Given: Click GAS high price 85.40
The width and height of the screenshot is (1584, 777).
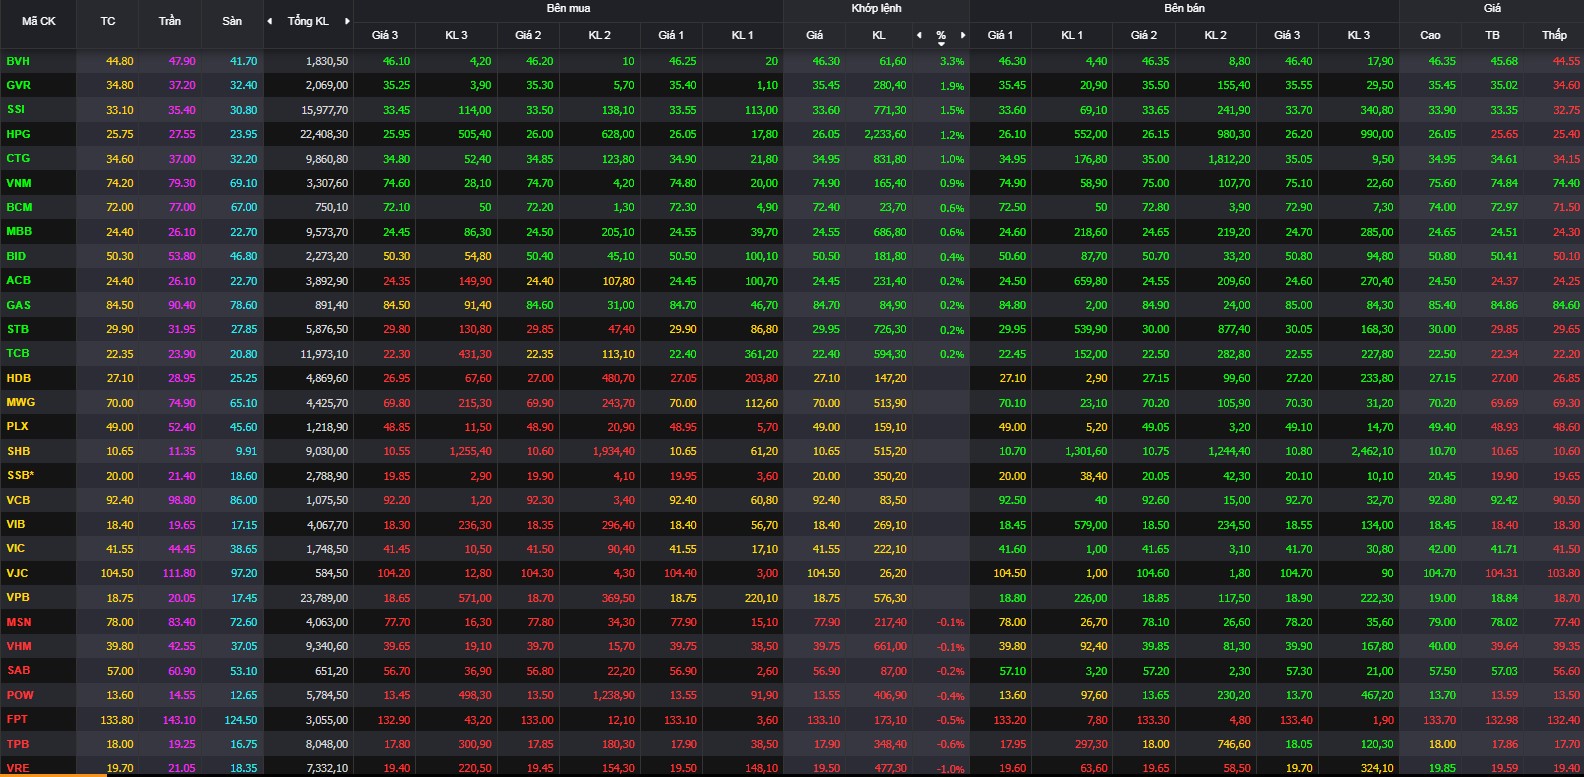Looking at the screenshot, I should (1442, 305).
